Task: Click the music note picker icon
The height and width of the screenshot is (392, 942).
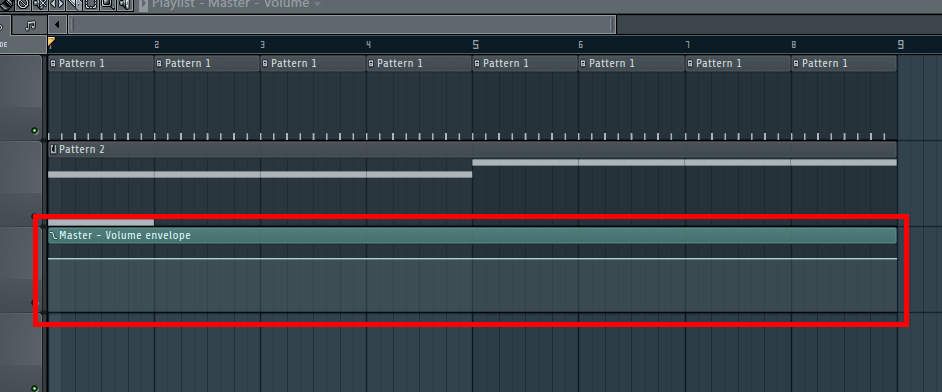Action: coord(31,25)
